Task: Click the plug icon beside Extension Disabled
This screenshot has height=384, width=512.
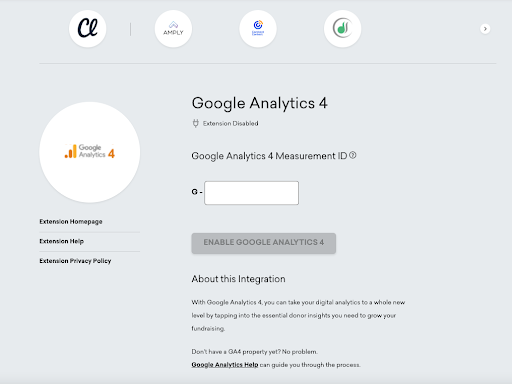Action: coord(196,123)
